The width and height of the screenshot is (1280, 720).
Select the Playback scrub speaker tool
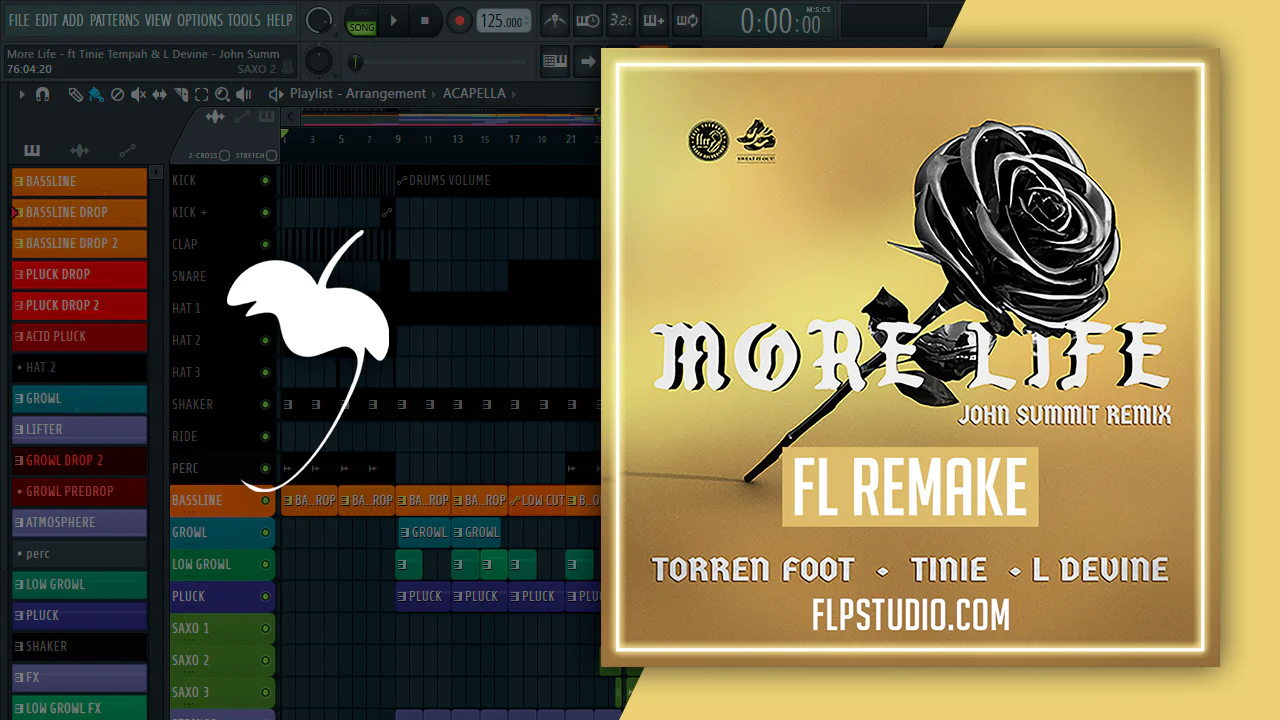(x=243, y=94)
